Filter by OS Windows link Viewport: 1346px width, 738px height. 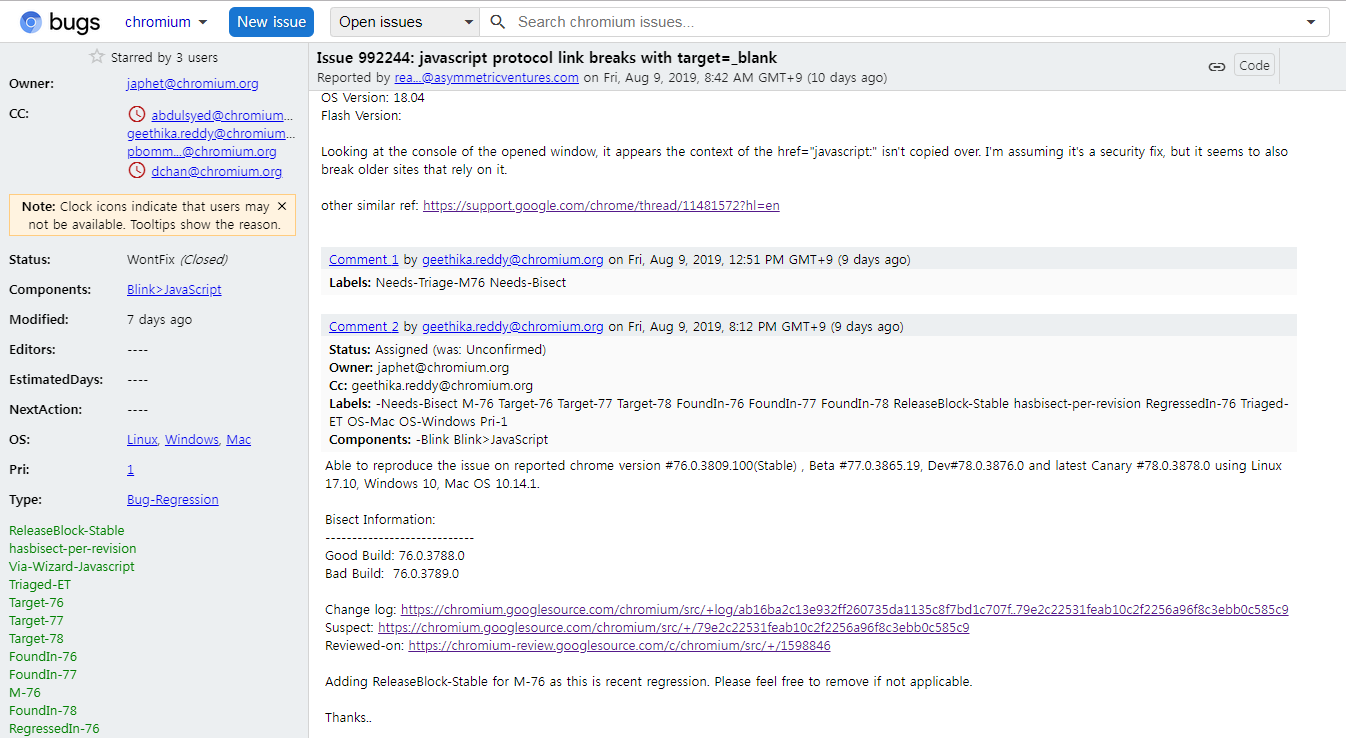(x=192, y=440)
